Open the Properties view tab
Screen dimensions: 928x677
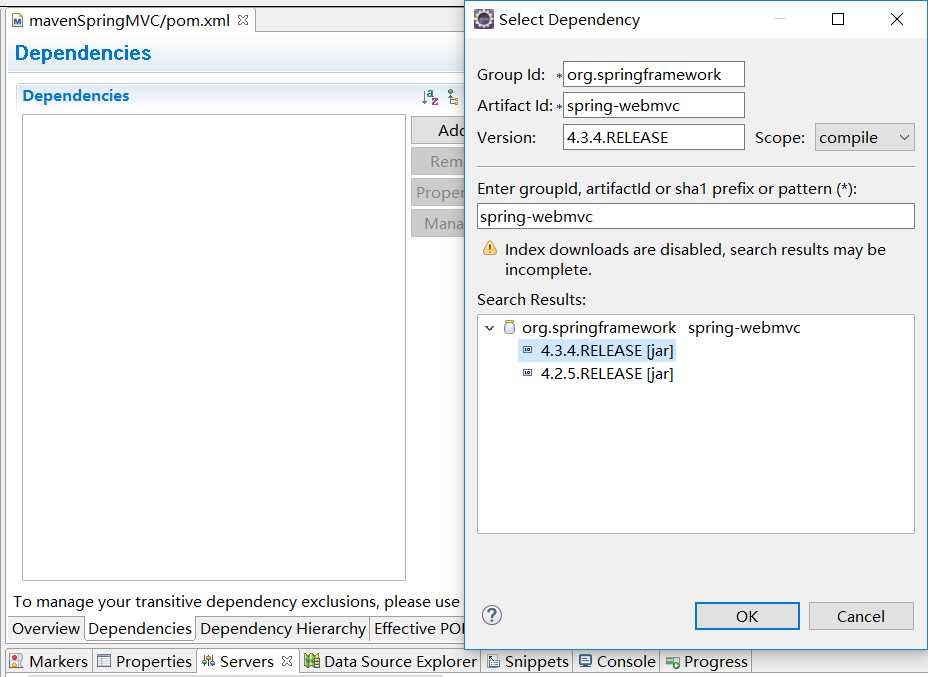[145, 661]
